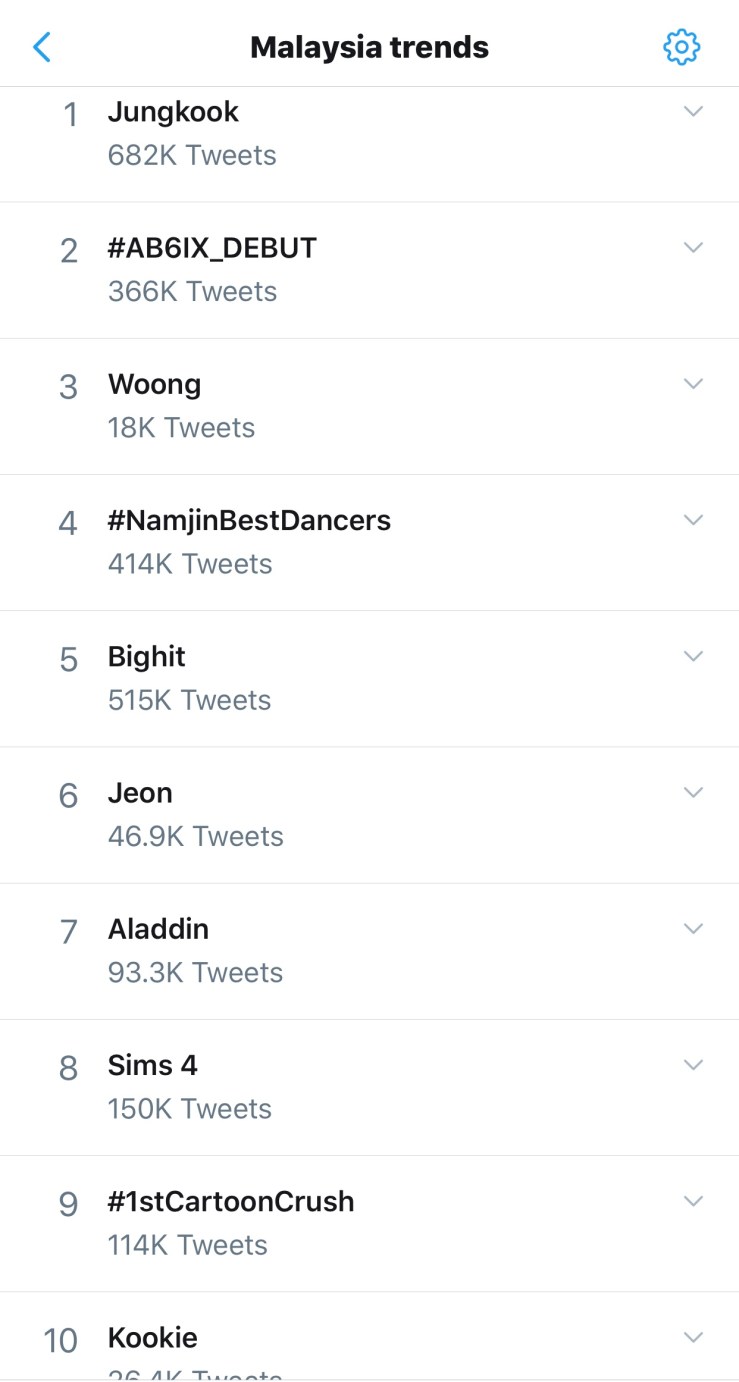Image resolution: width=739 pixels, height=1382 pixels.
Task: Open Bighit trend chevron menu
Action: click(693, 656)
